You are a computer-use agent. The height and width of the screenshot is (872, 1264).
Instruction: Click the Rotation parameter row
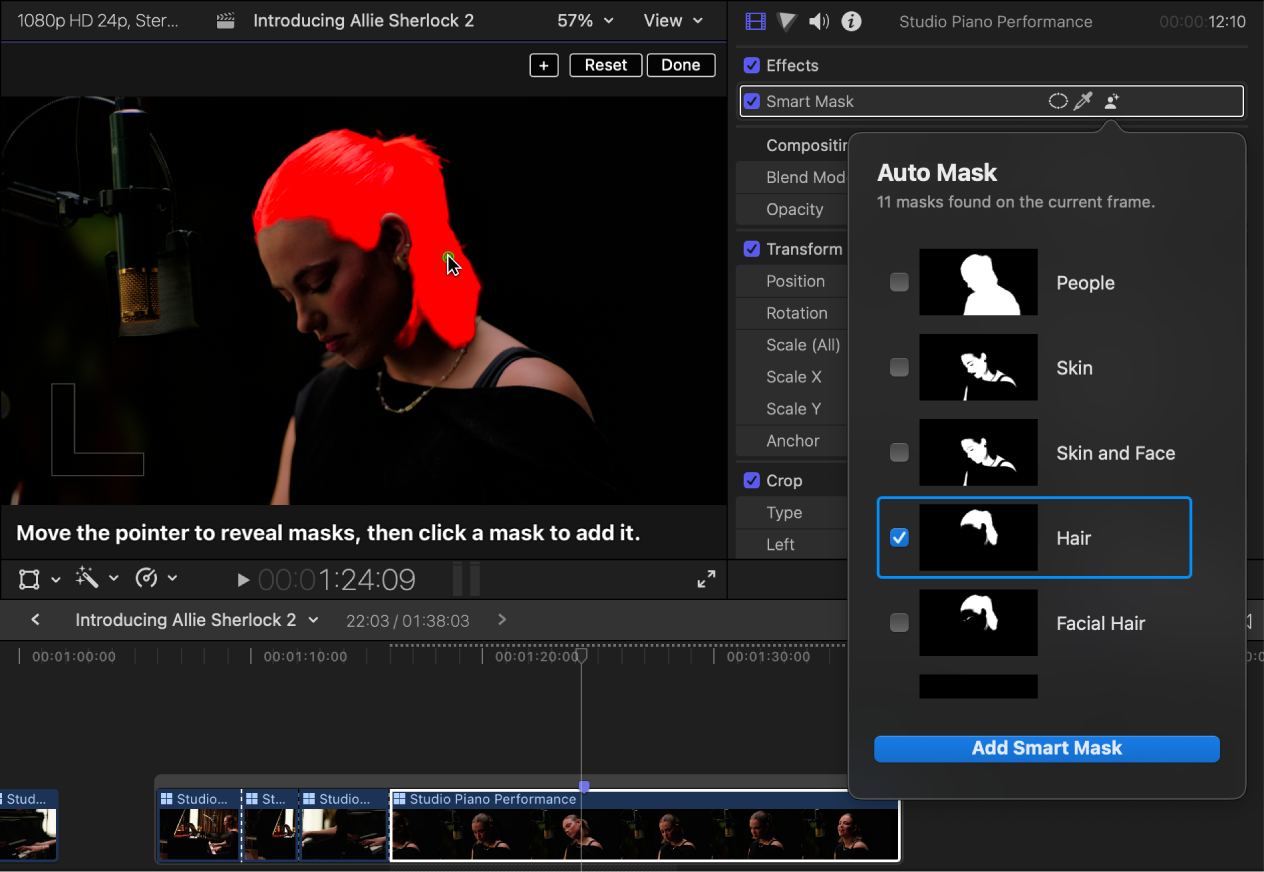[792, 313]
